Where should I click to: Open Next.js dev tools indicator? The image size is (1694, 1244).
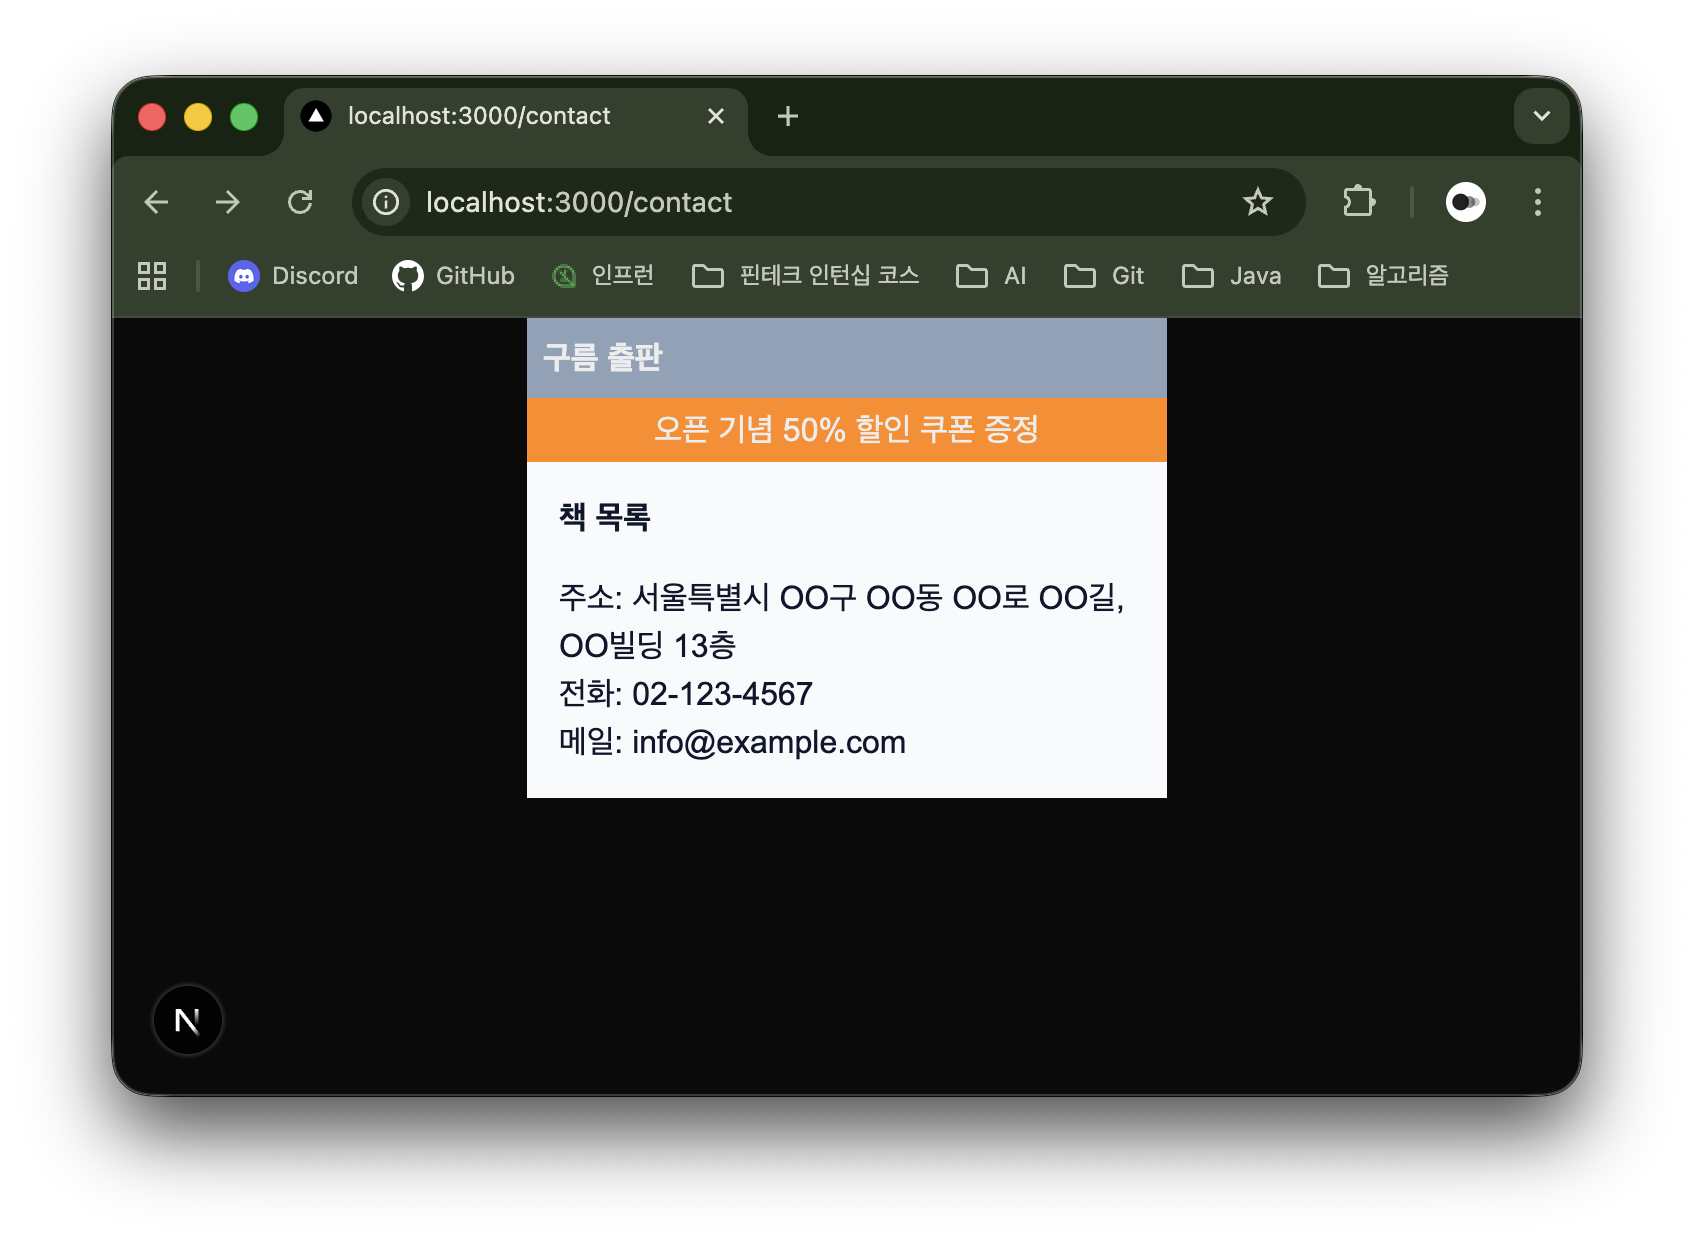(x=187, y=1020)
